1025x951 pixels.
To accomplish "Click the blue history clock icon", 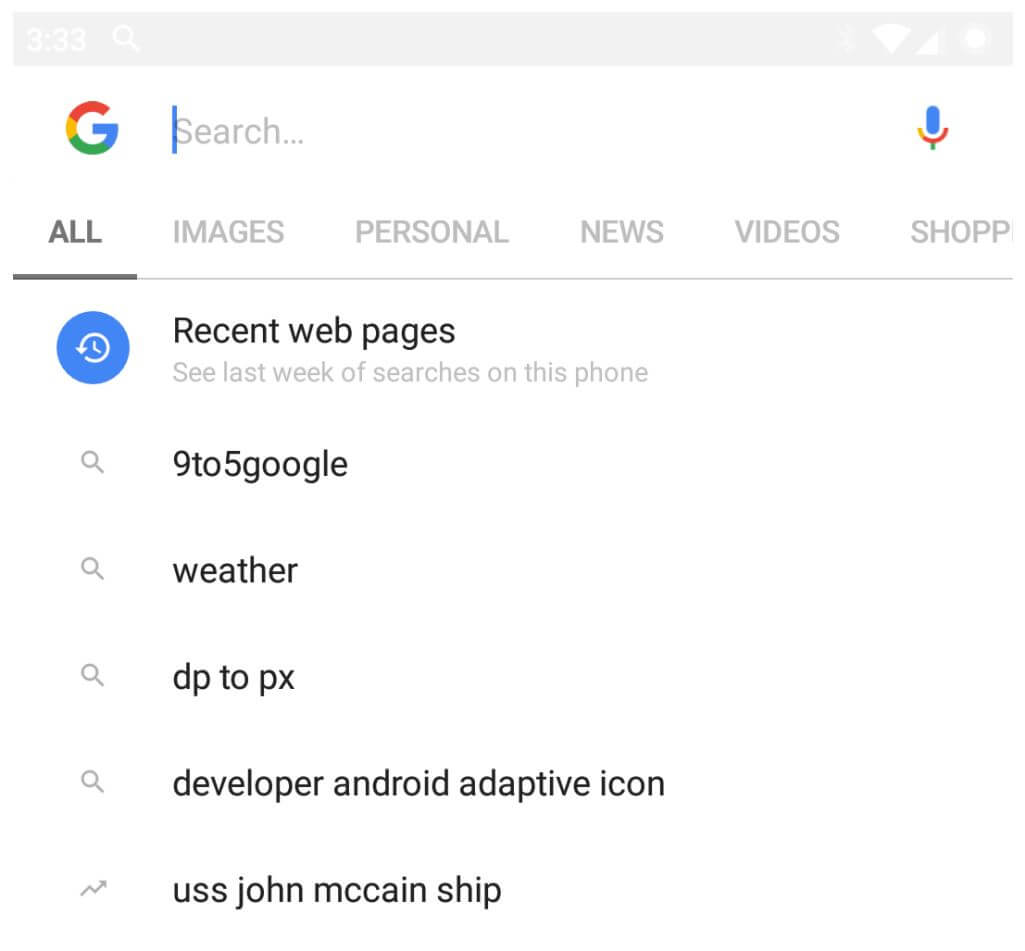I will point(92,348).
